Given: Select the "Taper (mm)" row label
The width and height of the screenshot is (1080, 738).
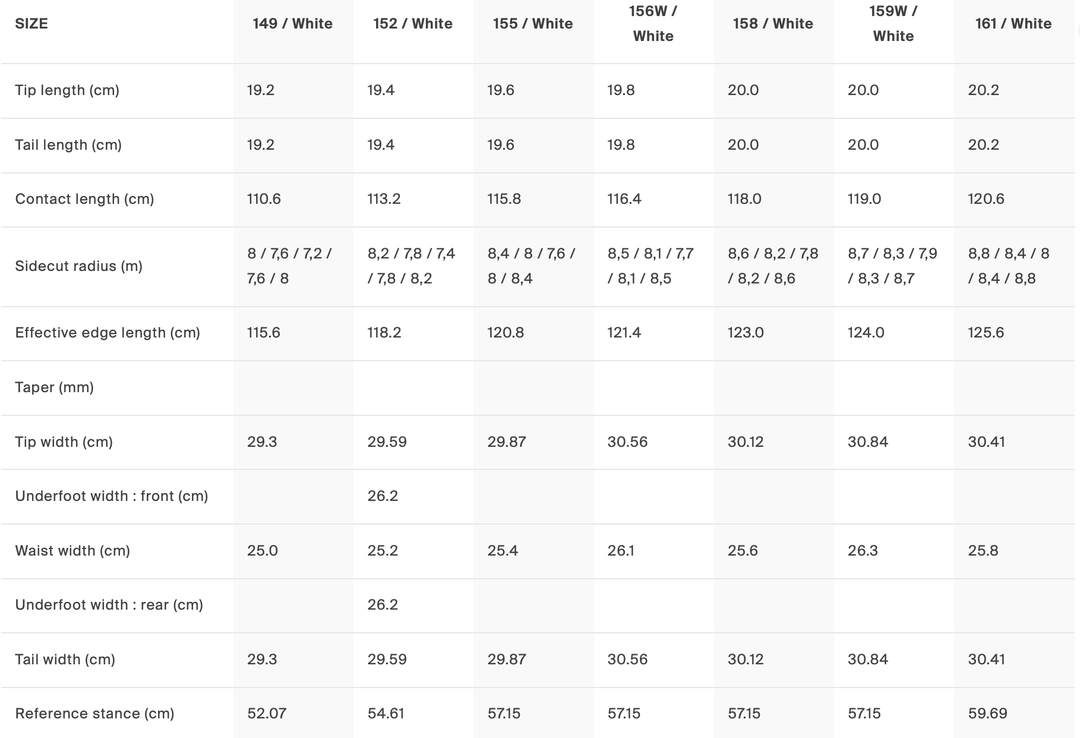Looking at the screenshot, I should (x=54, y=387).
